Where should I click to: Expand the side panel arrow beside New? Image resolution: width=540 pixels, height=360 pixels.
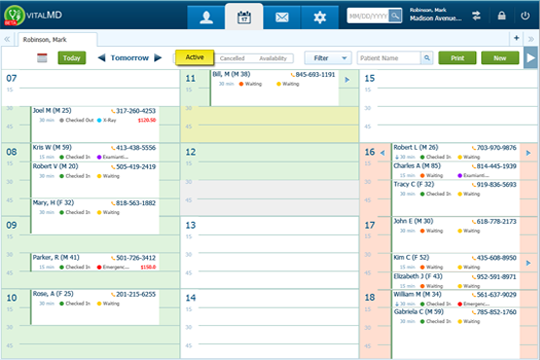531,58
